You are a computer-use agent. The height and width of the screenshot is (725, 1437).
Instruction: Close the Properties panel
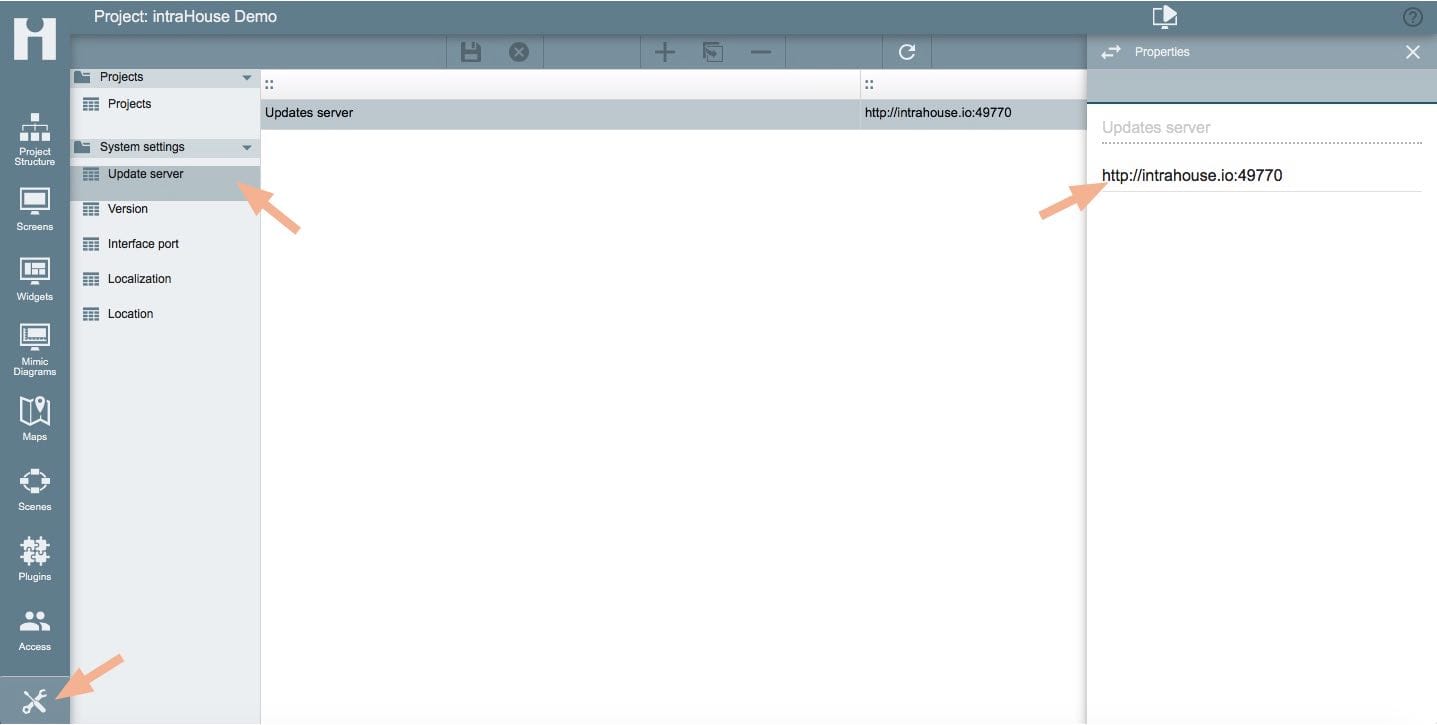coord(1413,52)
